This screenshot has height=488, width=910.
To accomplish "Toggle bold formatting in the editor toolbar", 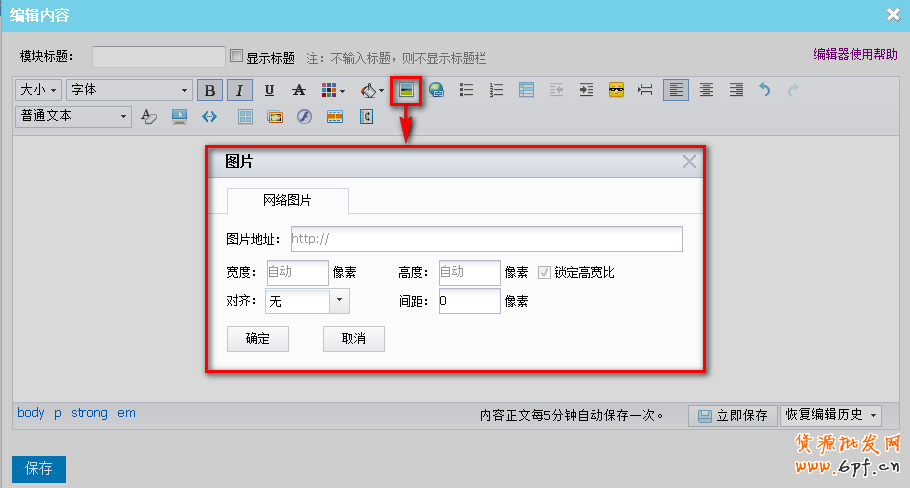I will (x=209, y=90).
